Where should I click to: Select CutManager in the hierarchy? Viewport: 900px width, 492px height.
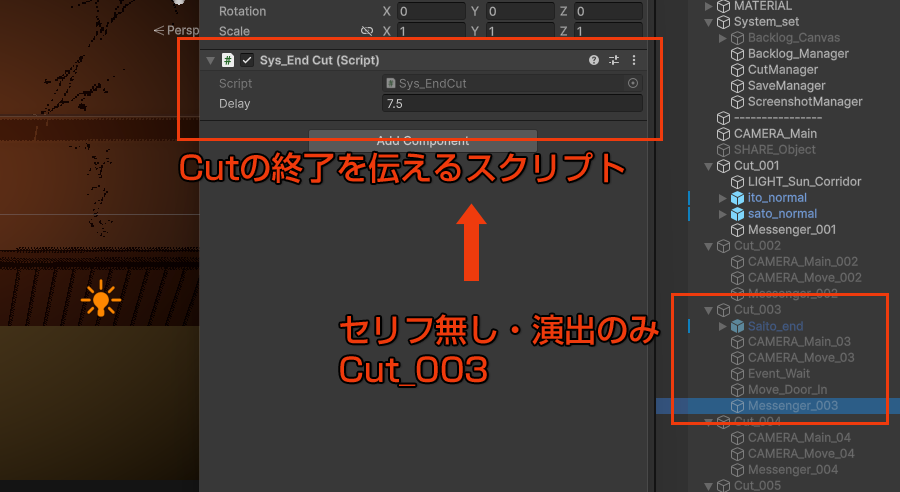[782, 70]
